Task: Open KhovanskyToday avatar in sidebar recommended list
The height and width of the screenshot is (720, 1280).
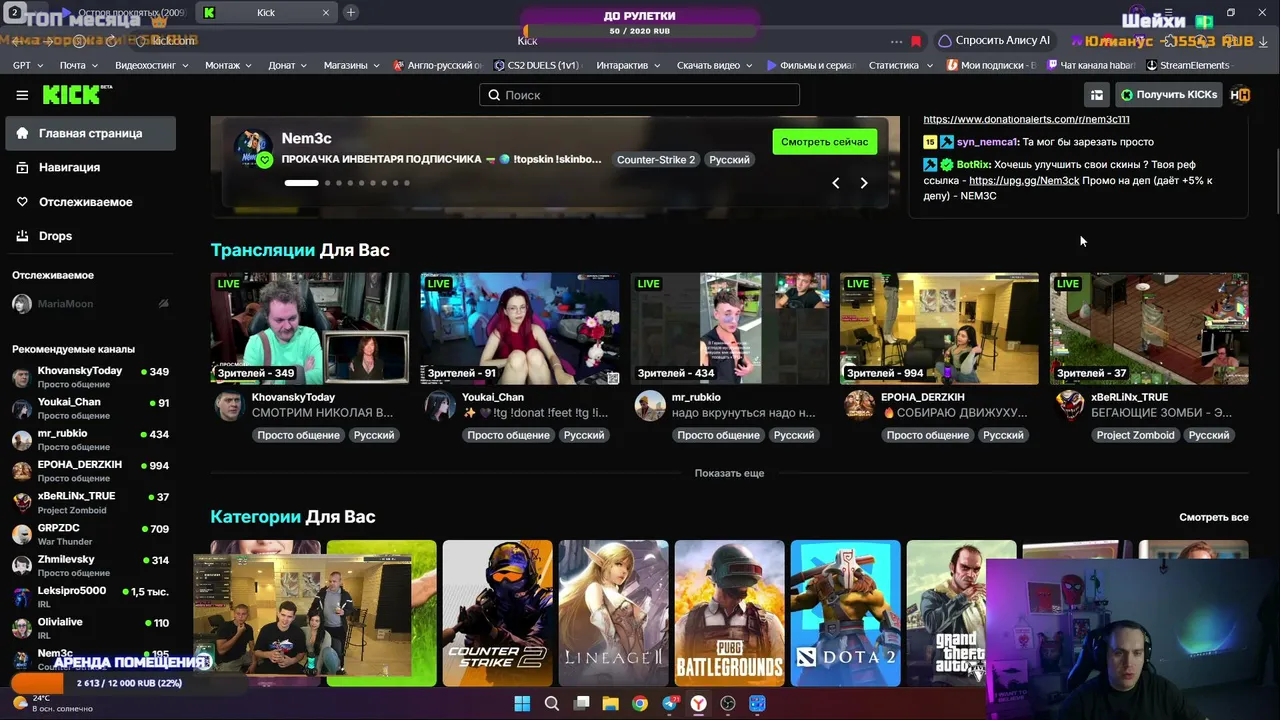Action: [x=21, y=378]
